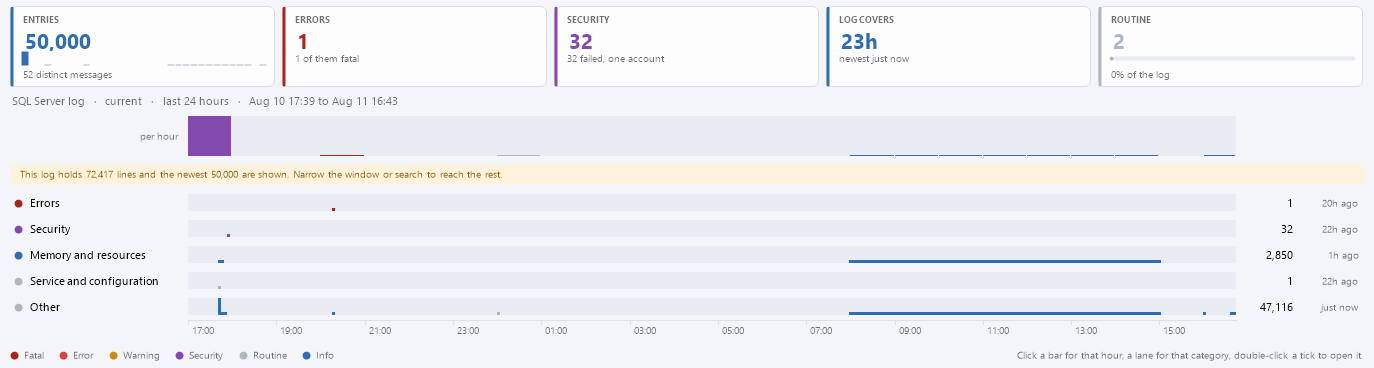Click '1h ago' in Memory and resources row
Image resolution: width=1374 pixels, height=368 pixels.
1342,255
